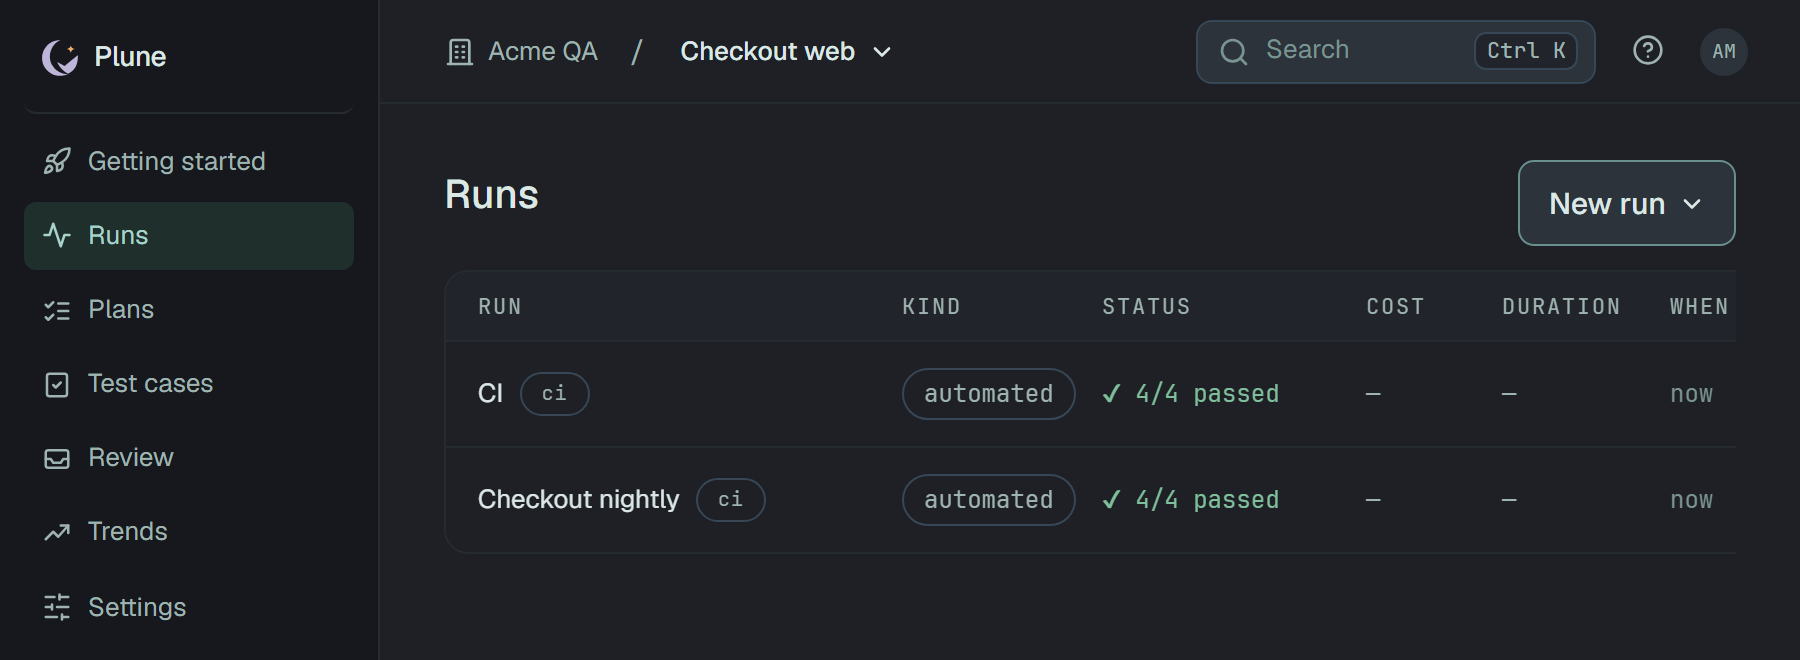Click the COST column header
Screen dimensions: 1800x660
pos(1395,307)
